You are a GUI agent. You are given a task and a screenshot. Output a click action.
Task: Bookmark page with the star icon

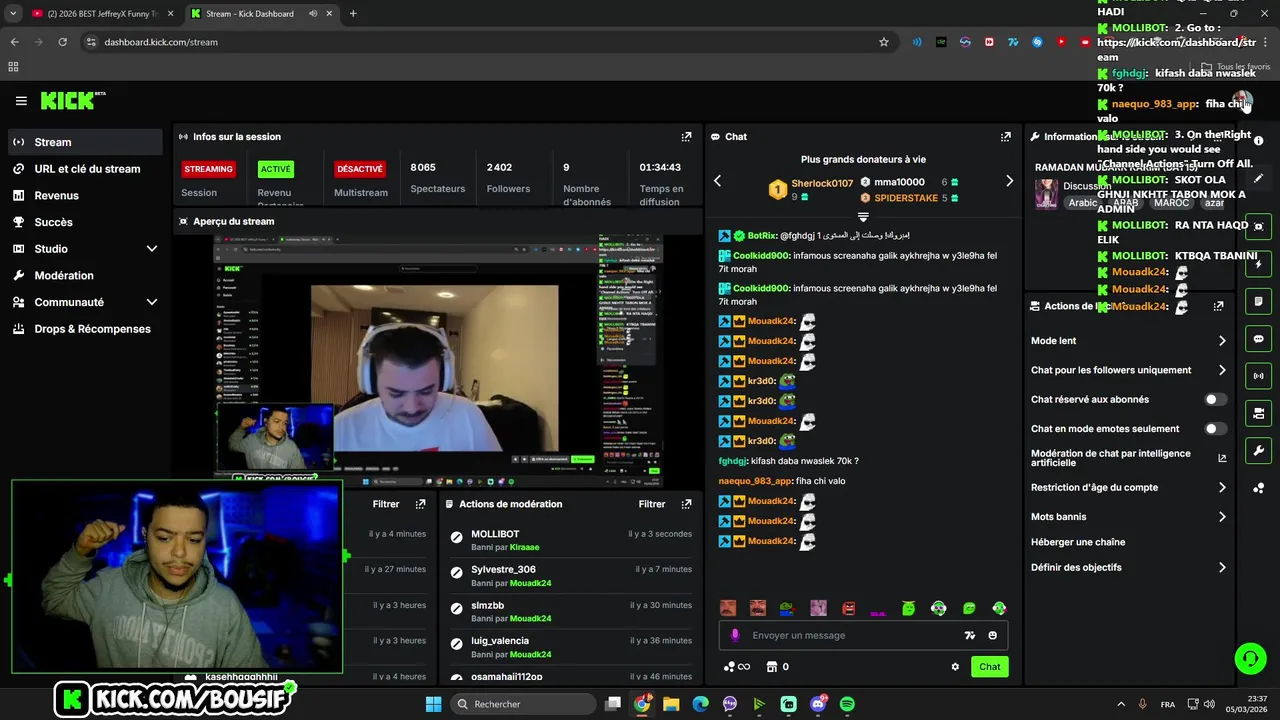(884, 42)
